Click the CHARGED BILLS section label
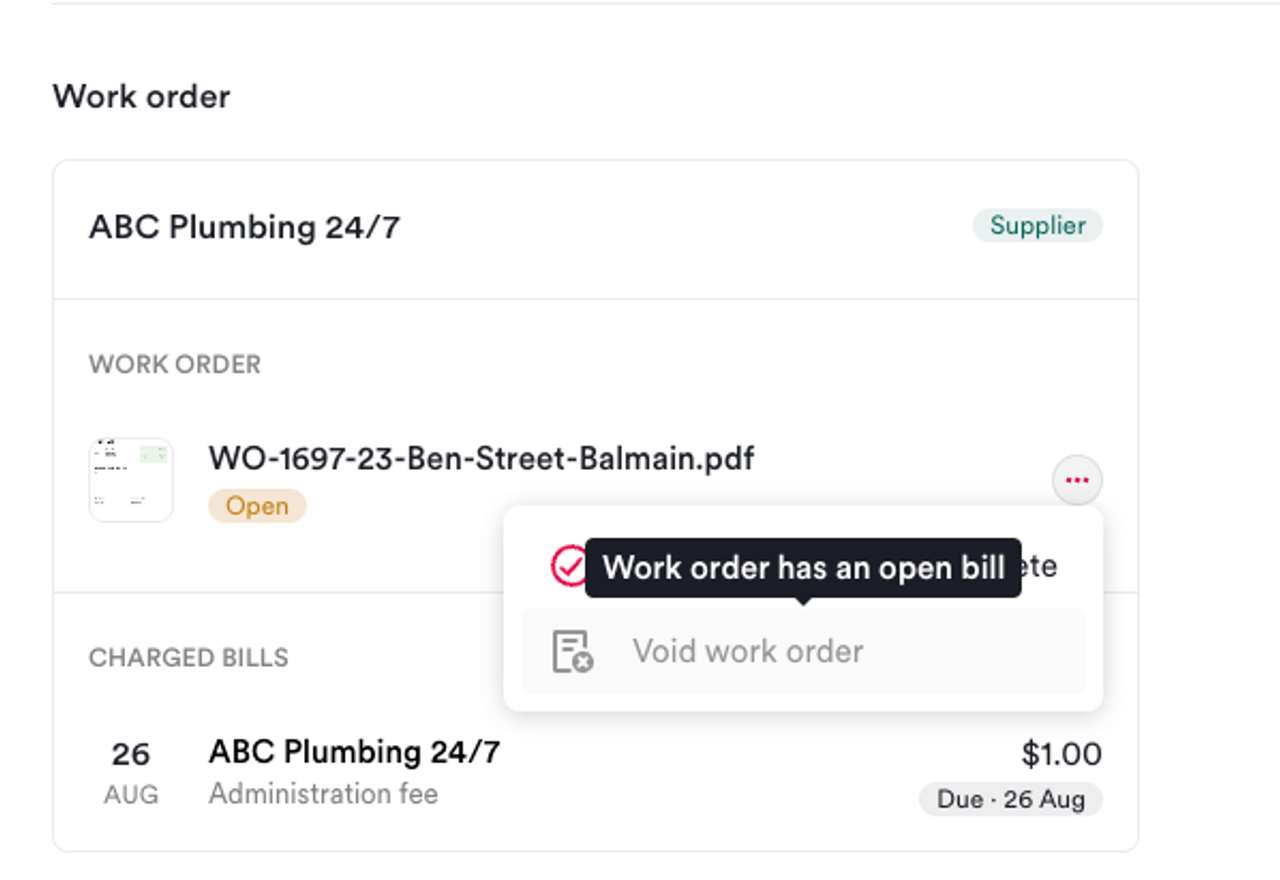 pos(188,657)
